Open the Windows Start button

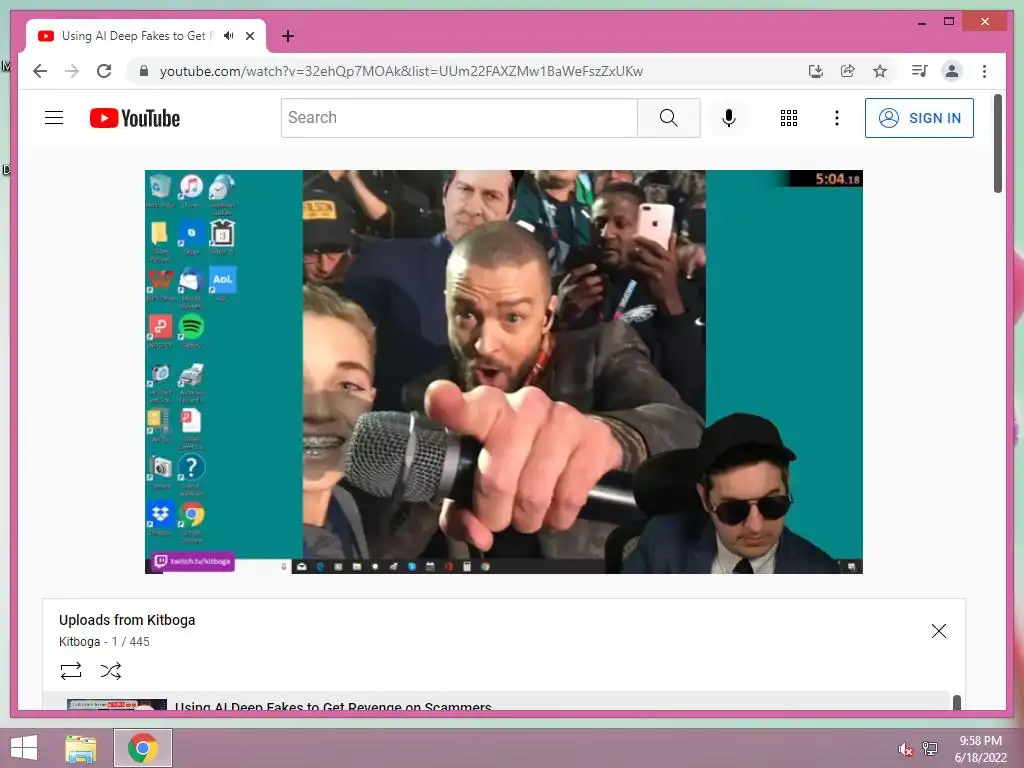coord(24,748)
